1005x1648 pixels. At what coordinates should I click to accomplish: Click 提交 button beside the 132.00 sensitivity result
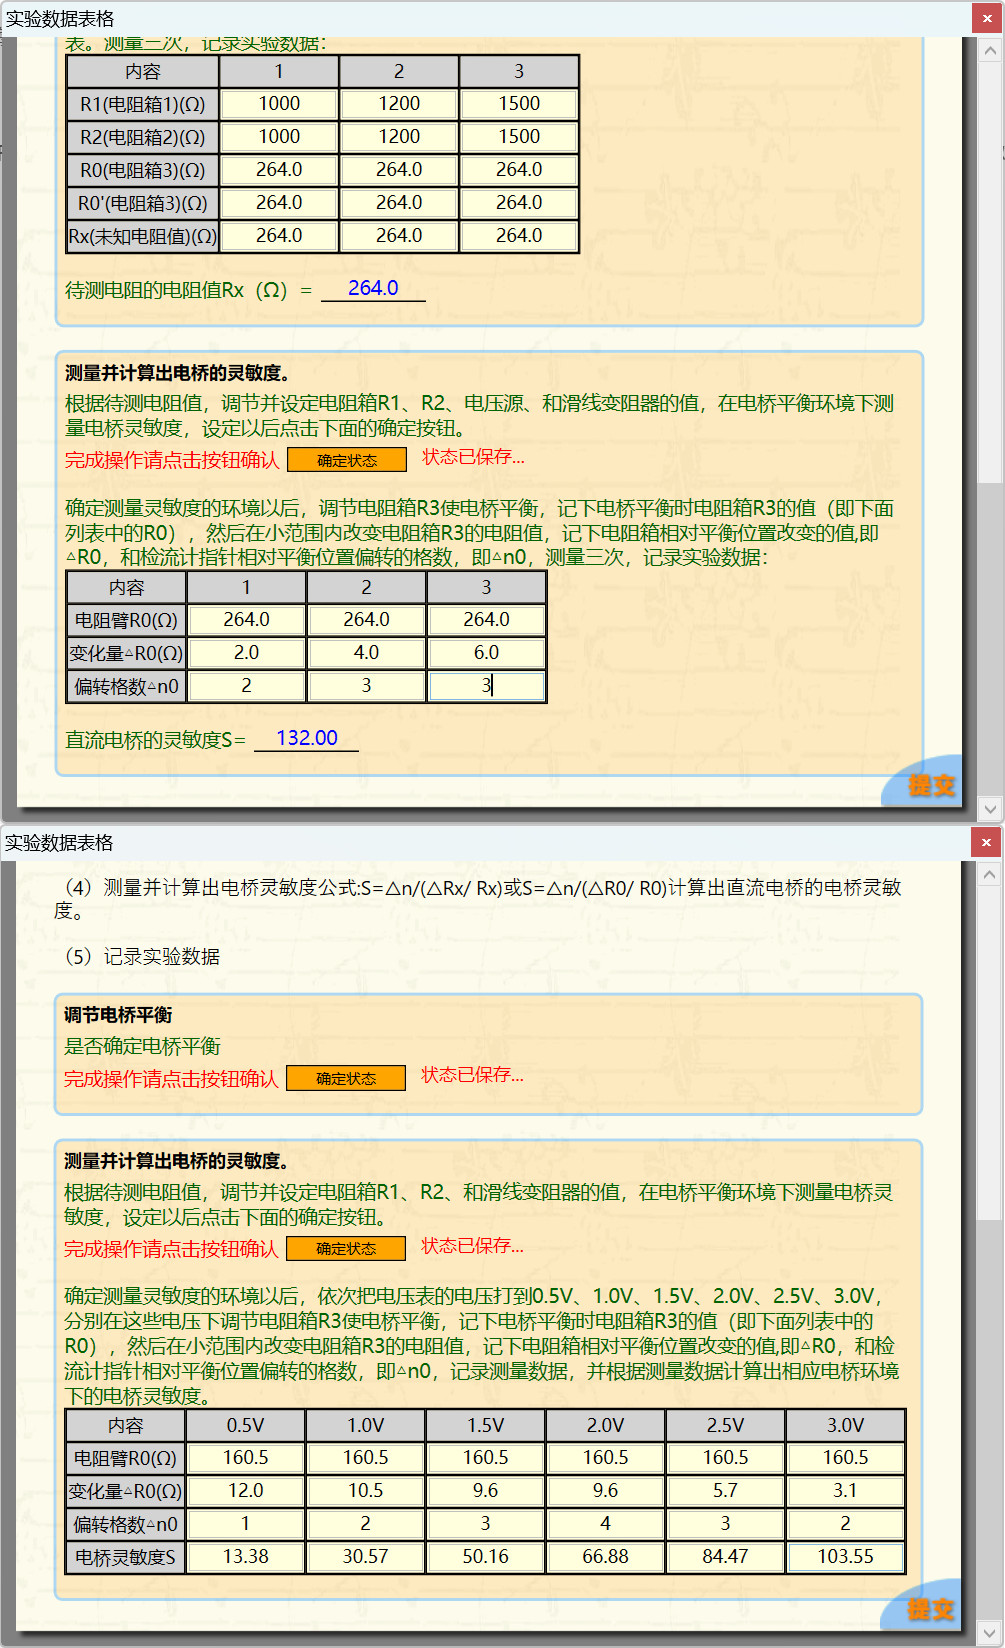pyautogui.click(x=930, y=785)
